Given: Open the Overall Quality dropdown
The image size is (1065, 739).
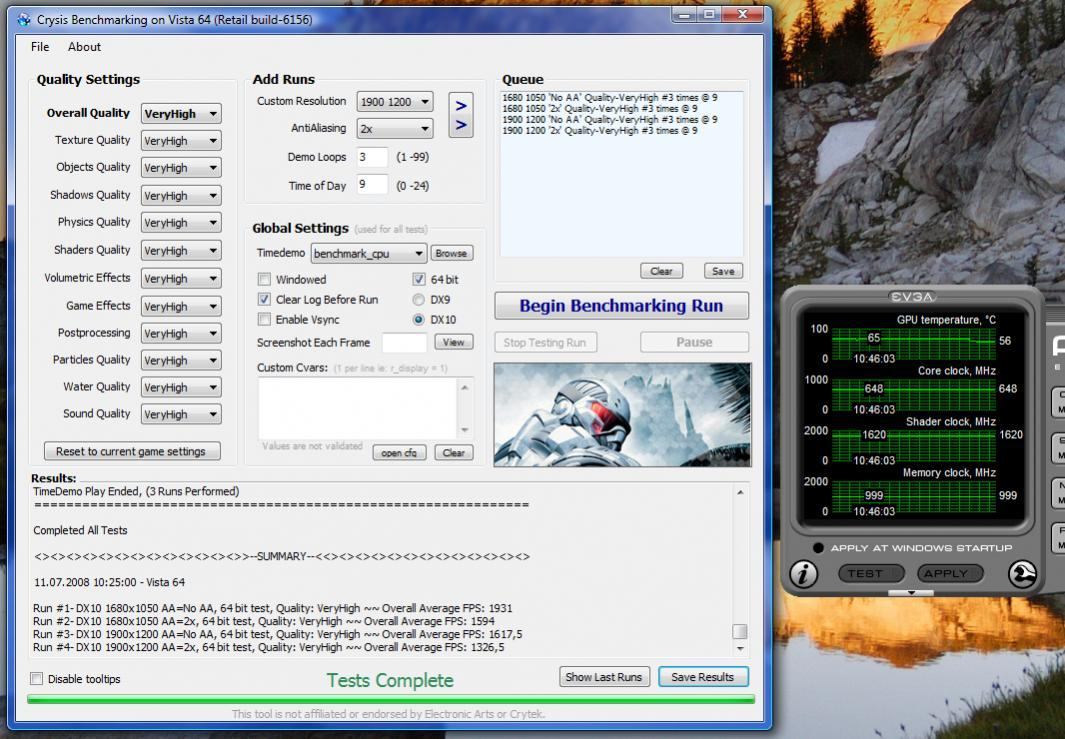Looking at the screenshot, I should [181, 113].
